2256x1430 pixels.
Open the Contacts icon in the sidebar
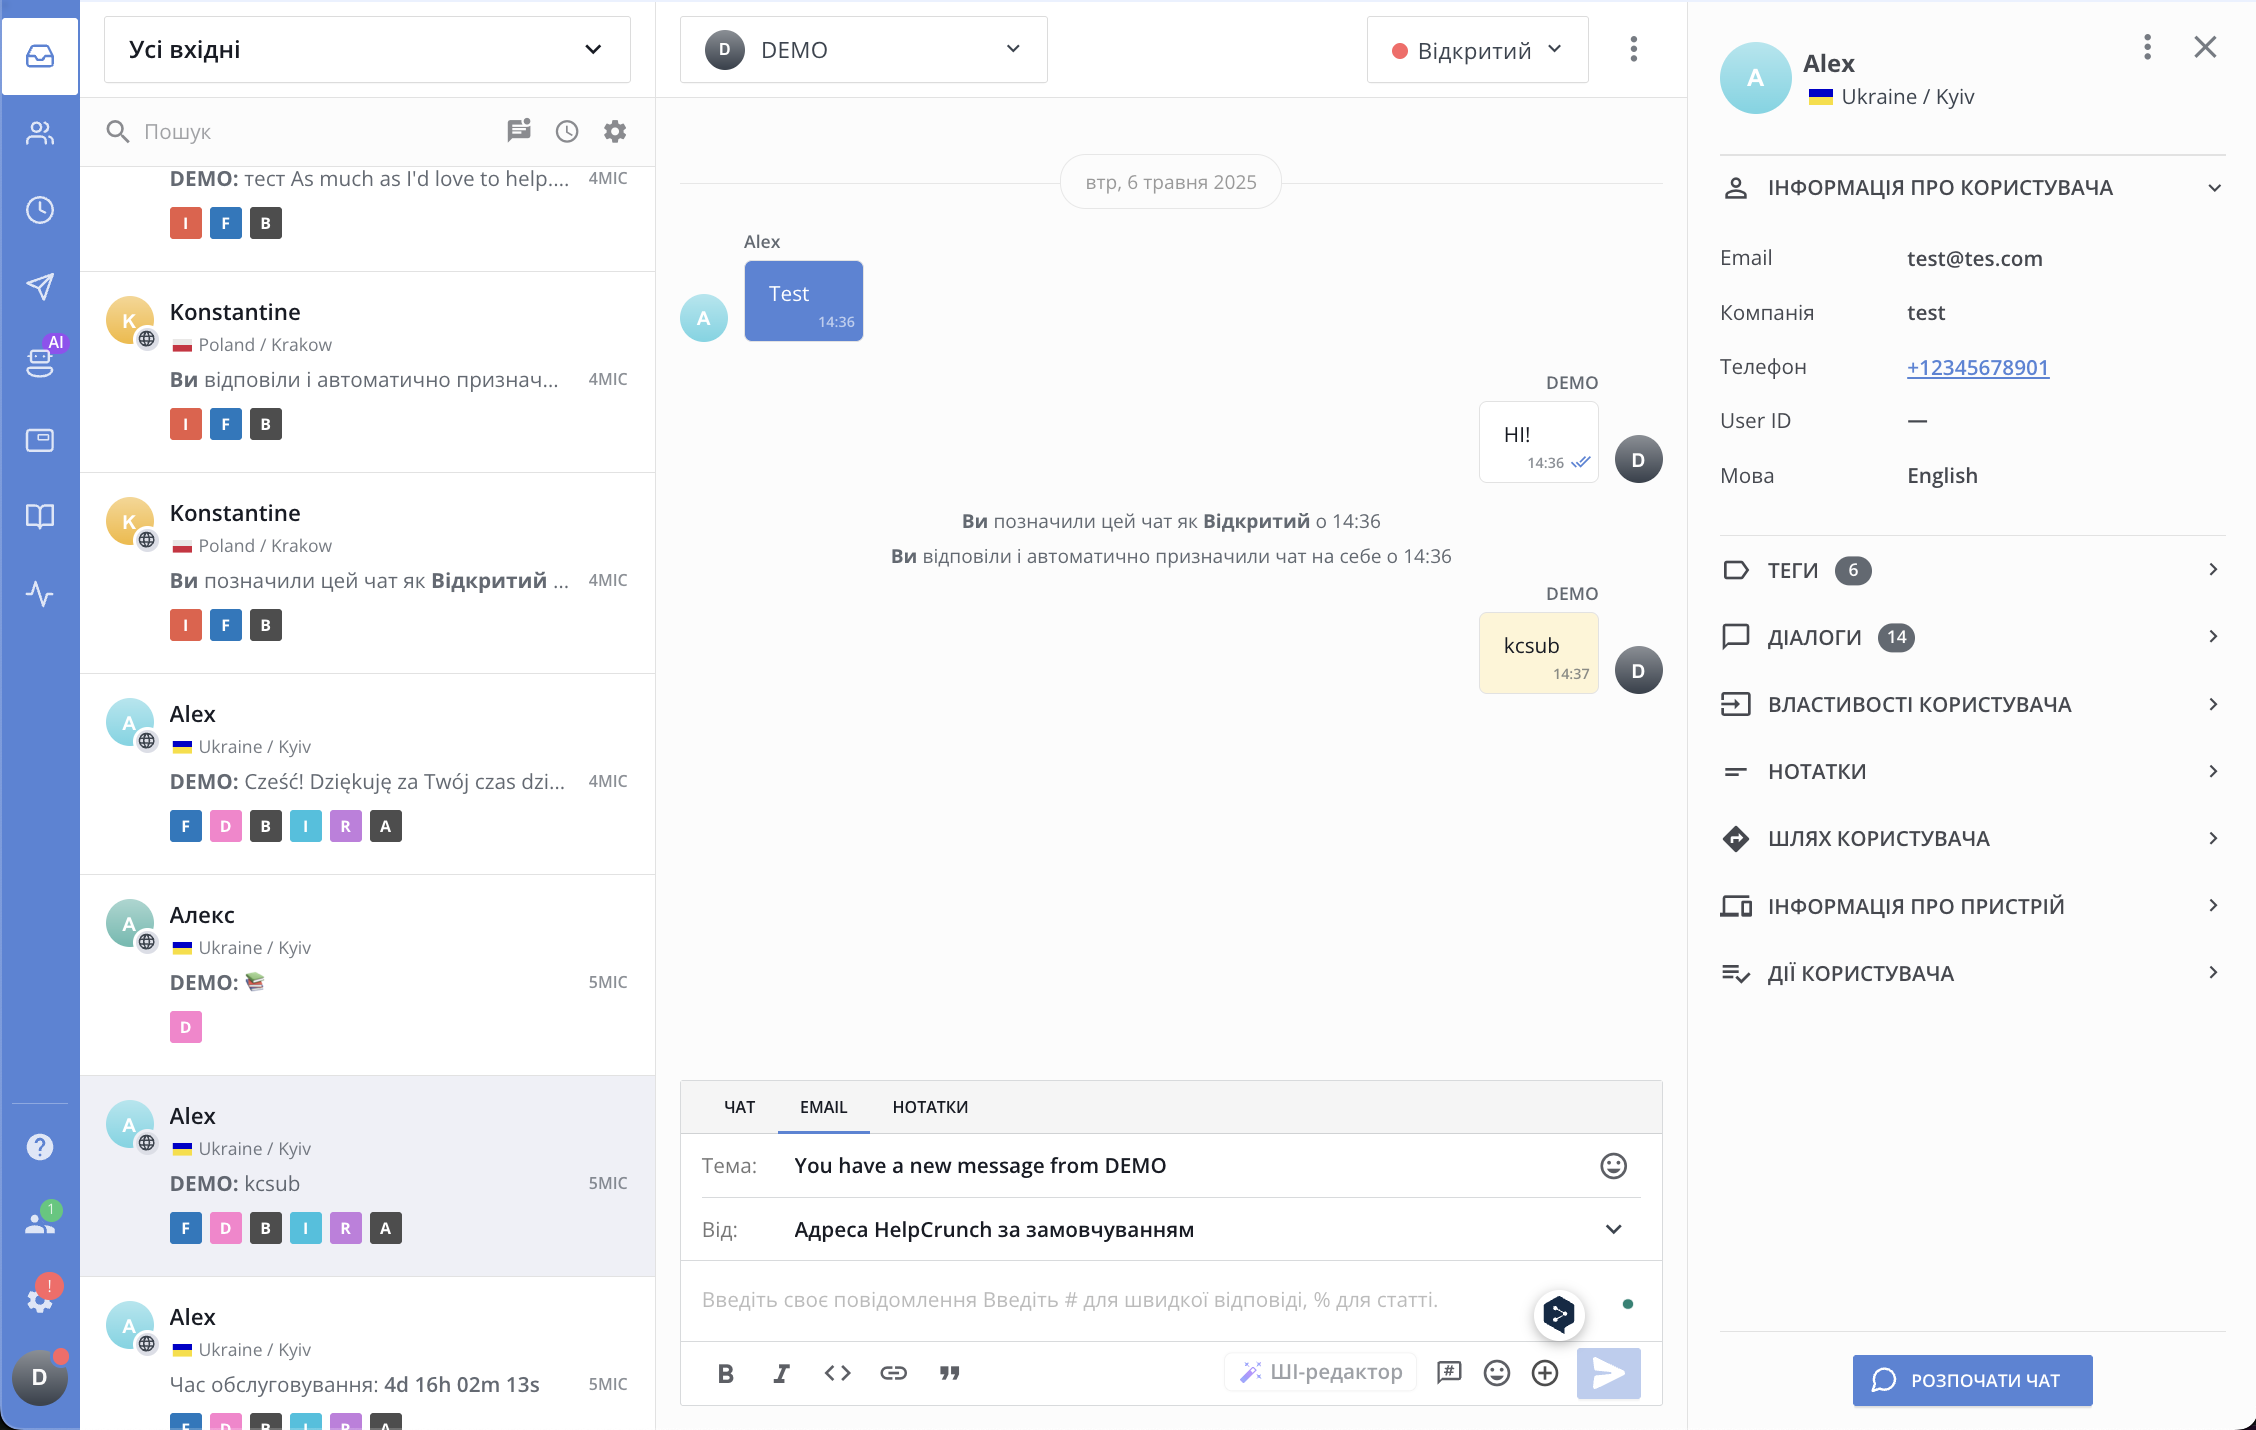(x=40, y=133)
